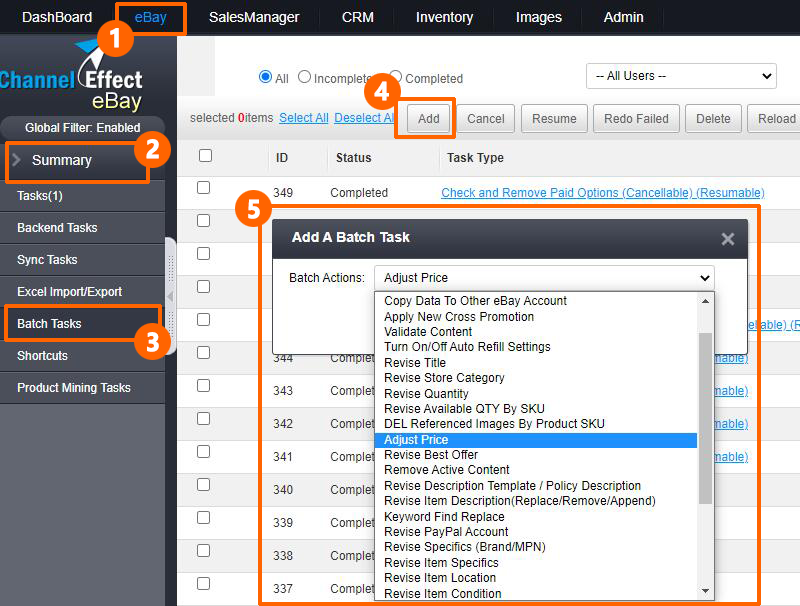The height and width of the screenshot is (606, 800).
Task: Click the Delete button
Action: click(x=713, y=118)
